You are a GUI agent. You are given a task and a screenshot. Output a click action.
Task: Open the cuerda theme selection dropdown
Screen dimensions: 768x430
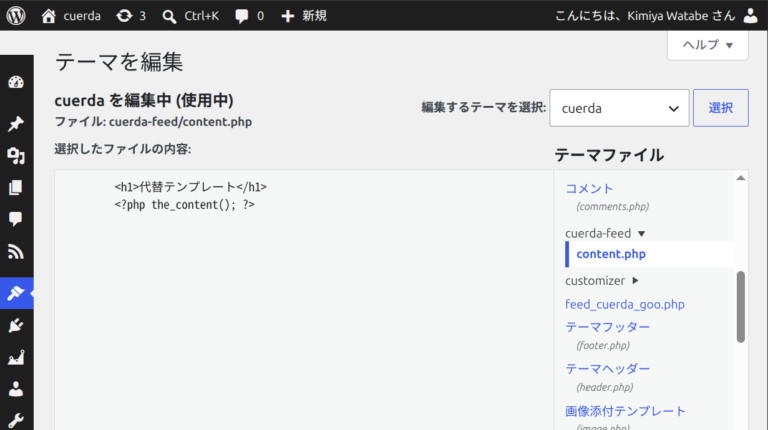pyautogui.click(x=619, y=108)
